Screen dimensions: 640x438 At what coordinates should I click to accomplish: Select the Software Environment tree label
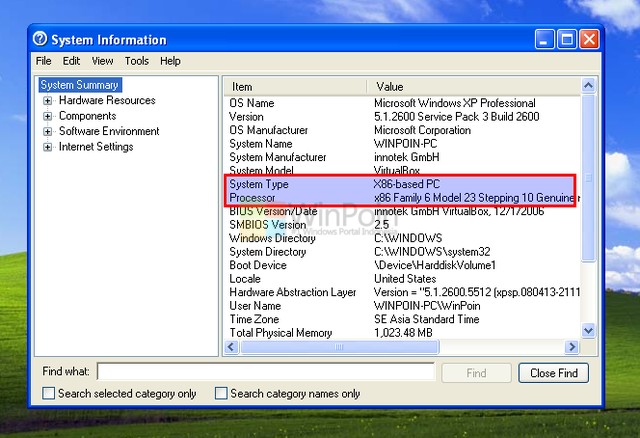pos(109,131)
